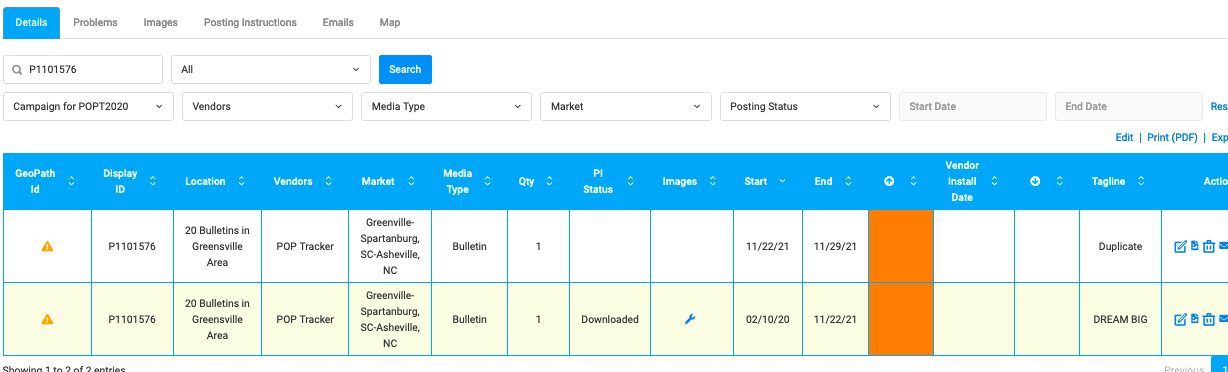
Task: Click the down-arrow circle column header icon
Action: [x=1035, y=181]
